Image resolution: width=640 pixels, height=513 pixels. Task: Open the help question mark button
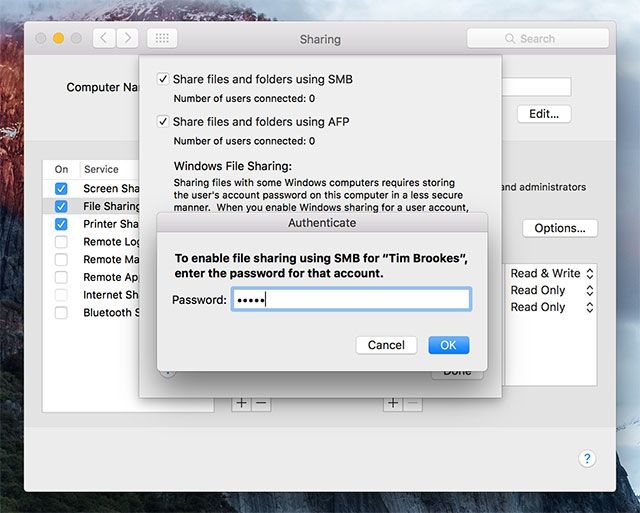[x=587, y=459]
